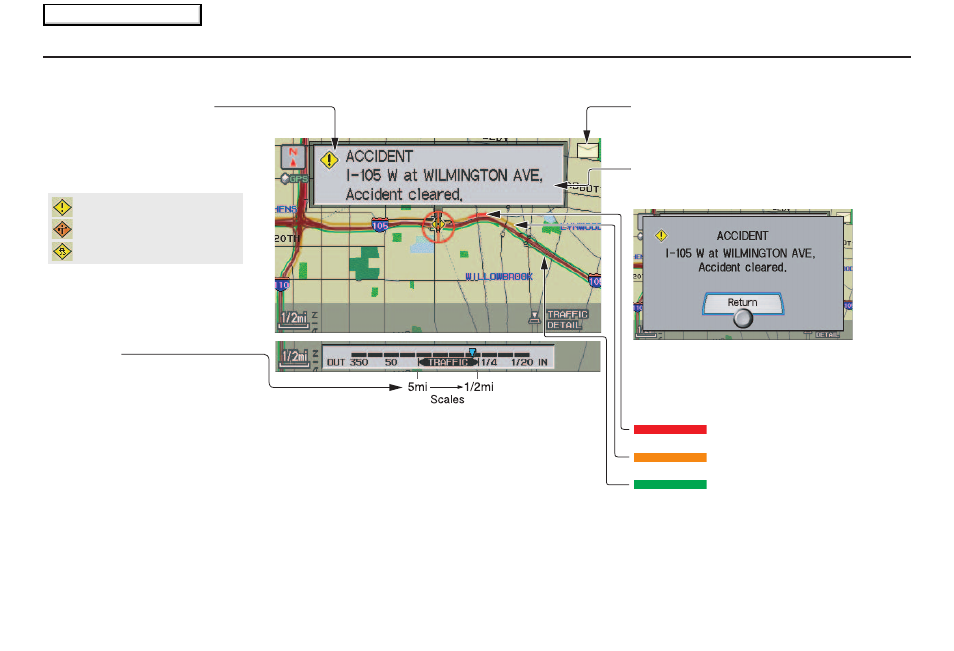
Task: Click the 1/4 value on the scale bar
Action: click(x=489, y=363)
